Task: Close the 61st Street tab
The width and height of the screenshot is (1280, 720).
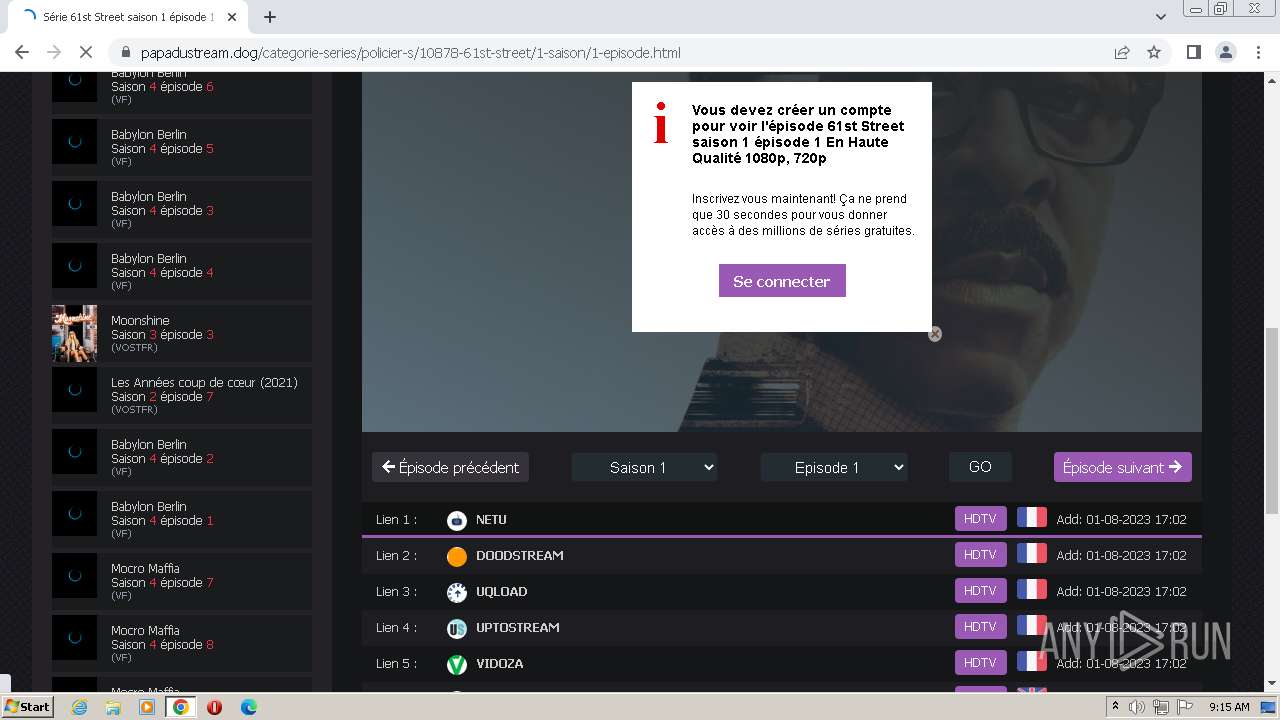Action: (232, 17)
